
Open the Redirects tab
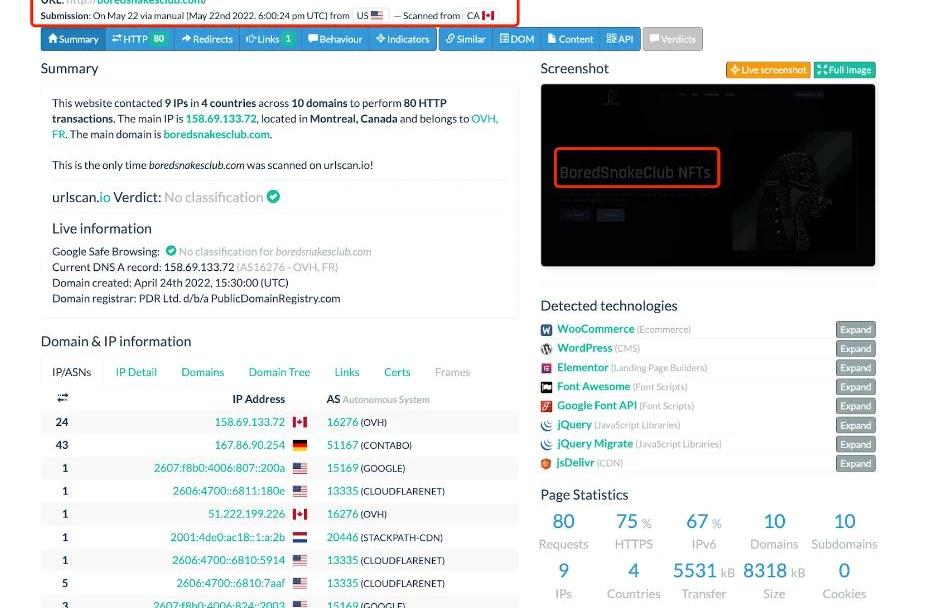207,39
